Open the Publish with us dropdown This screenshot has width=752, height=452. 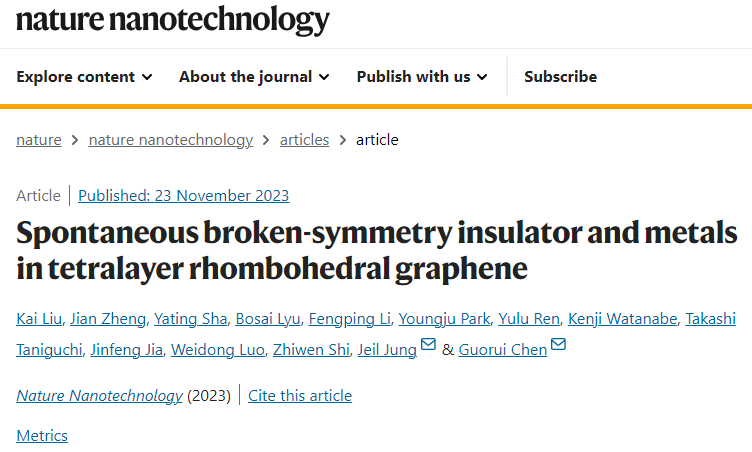[x=422, y=77]
